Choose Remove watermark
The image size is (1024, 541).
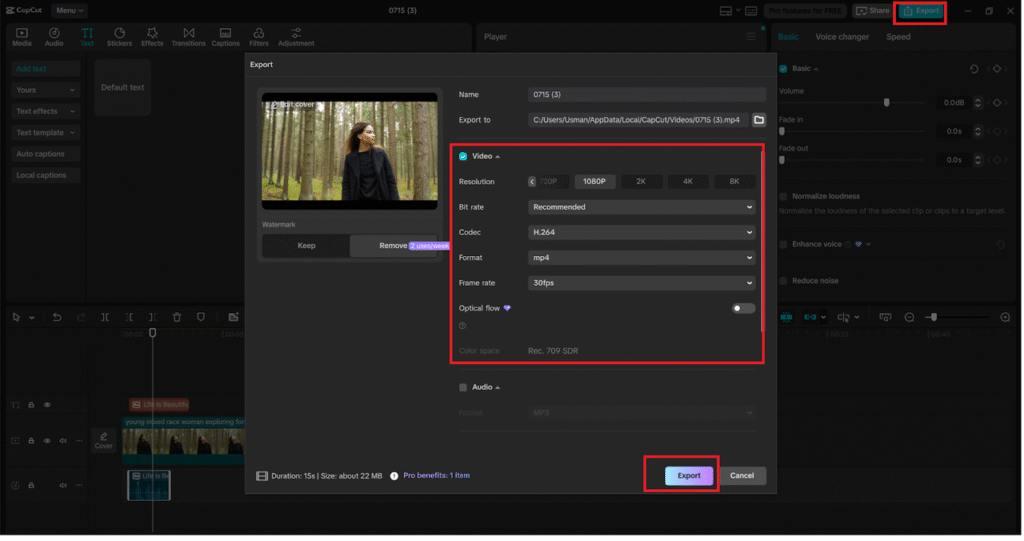394,246
